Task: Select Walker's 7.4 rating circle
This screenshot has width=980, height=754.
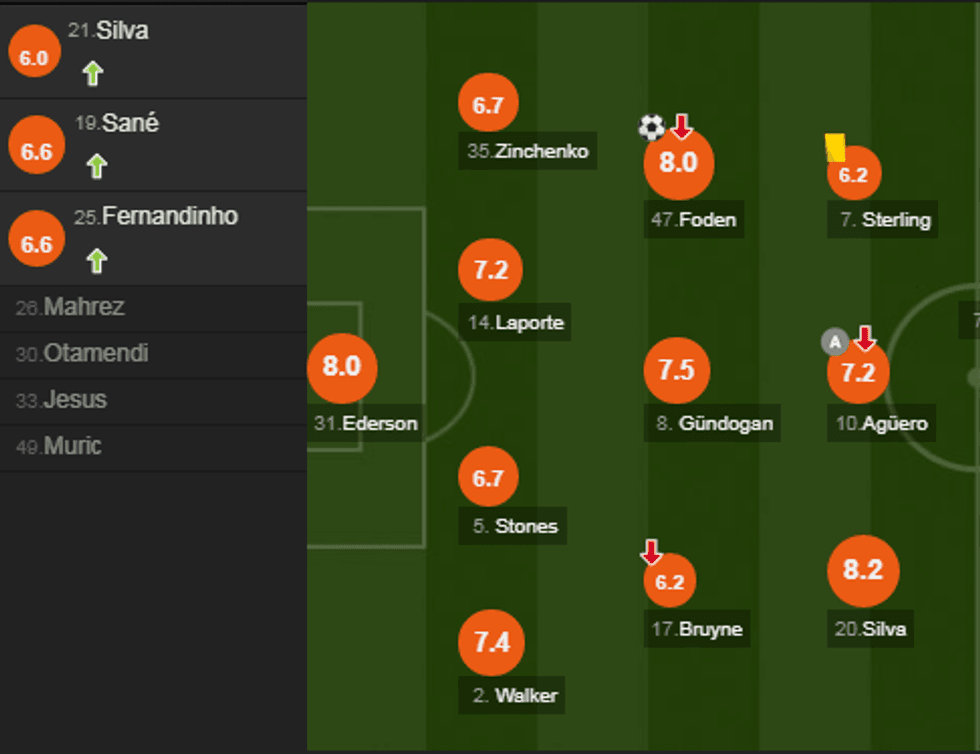Action: click(492, 642)
